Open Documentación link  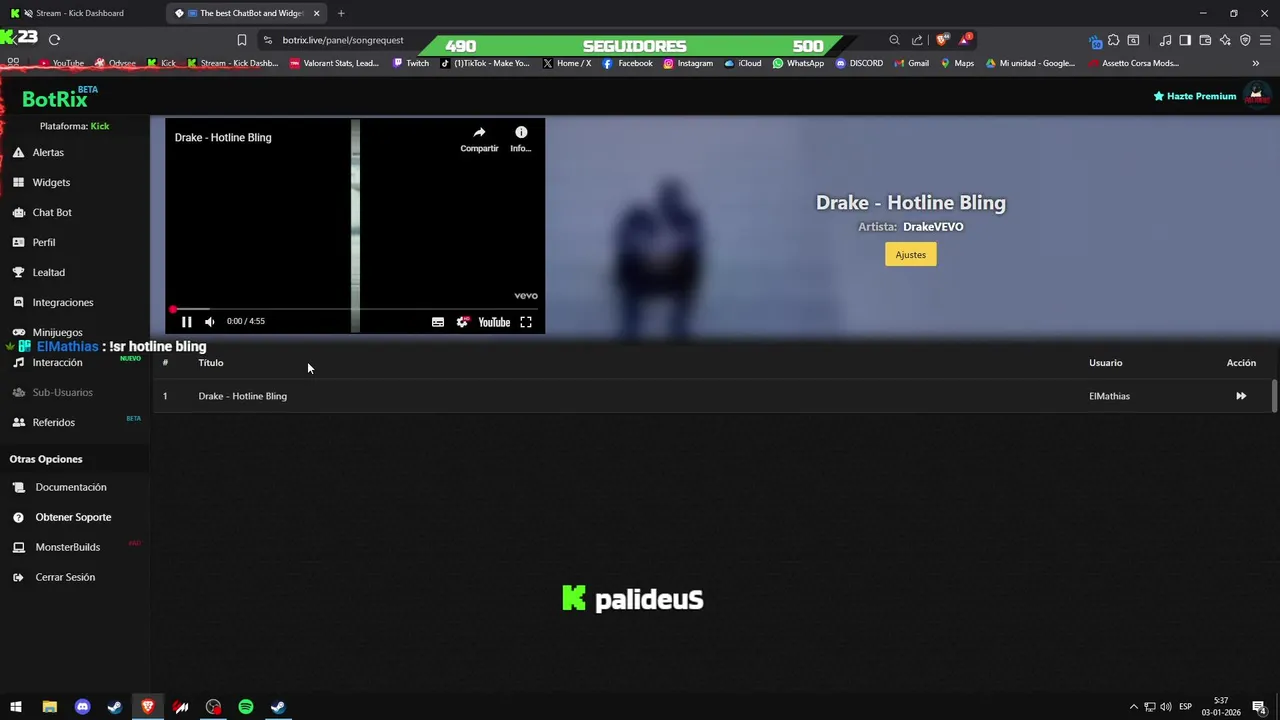pyautogui.click(x=70, y=487)
